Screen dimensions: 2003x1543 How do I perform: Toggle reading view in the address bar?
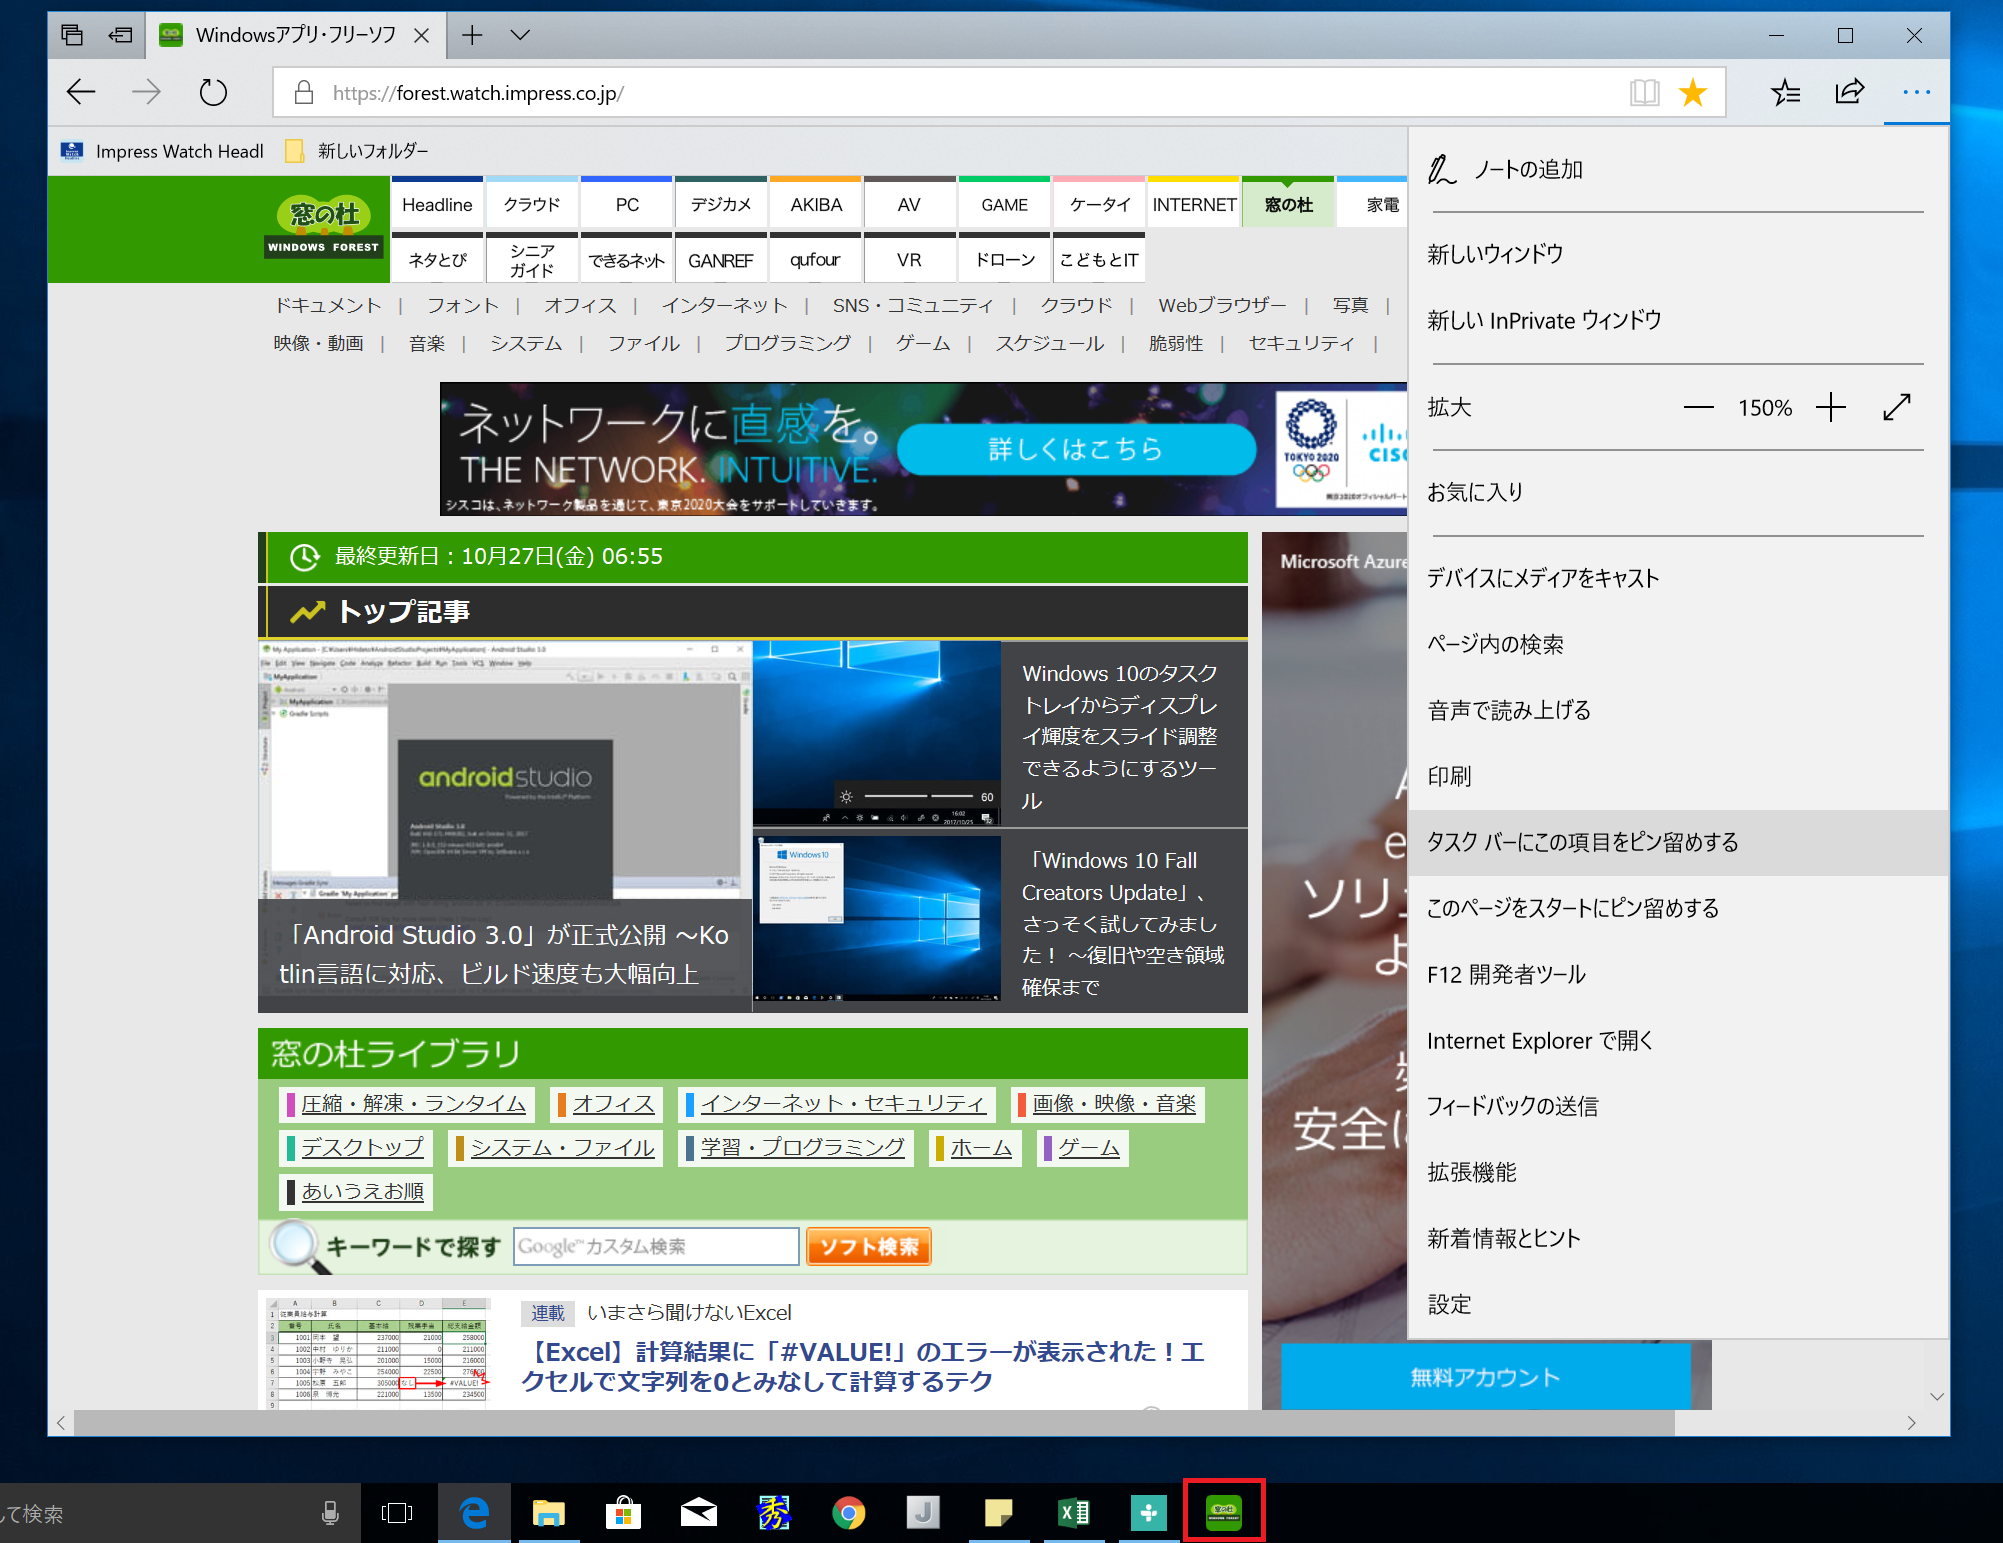1644,91
